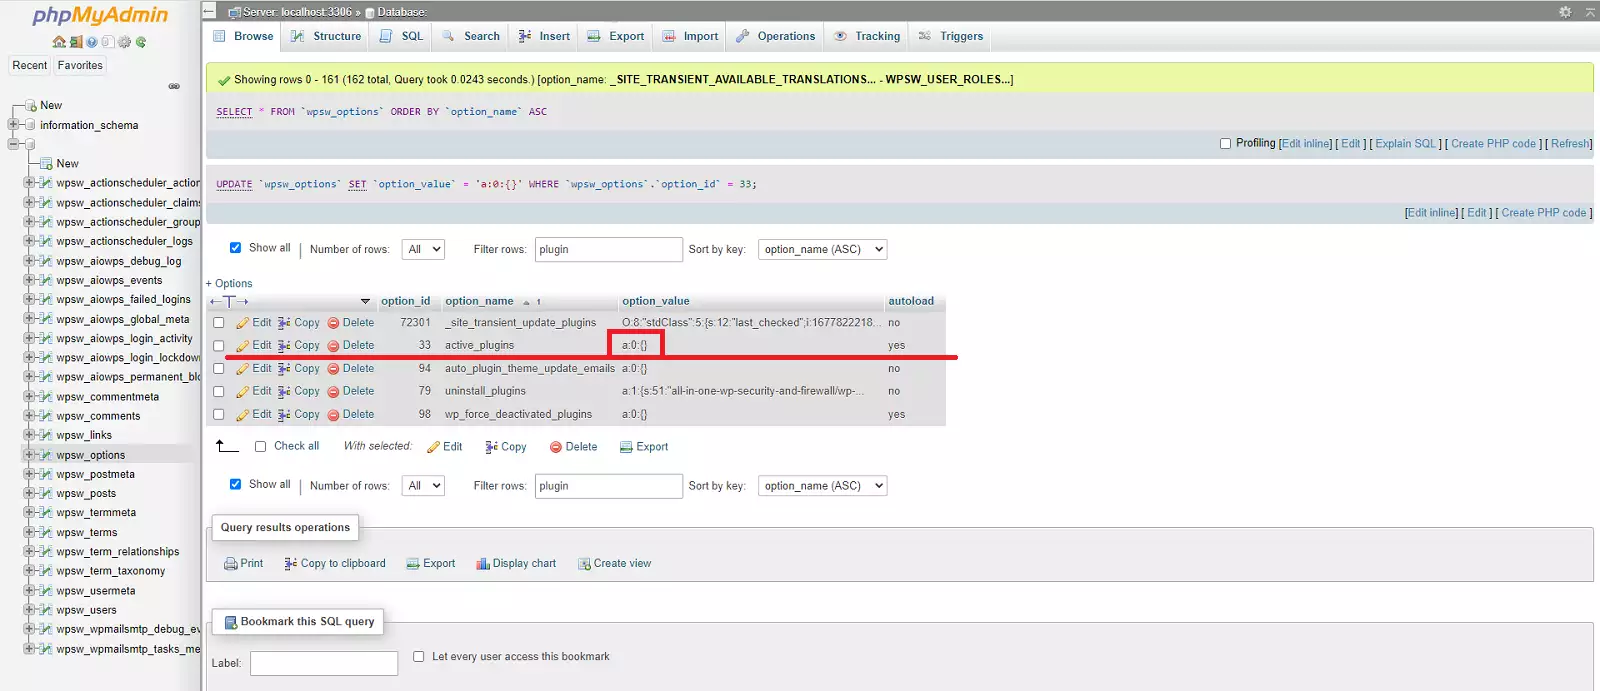The height and width of the screenshot is (691, 1600).
Task: Click the green reload navigation icon
Action: (x=141, y=42)
